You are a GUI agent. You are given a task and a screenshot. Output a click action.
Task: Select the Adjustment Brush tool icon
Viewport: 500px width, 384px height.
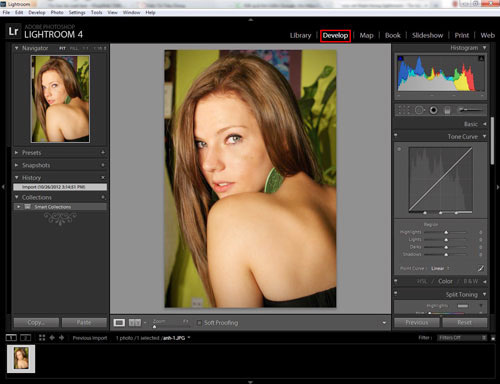[x=470, y=110]
